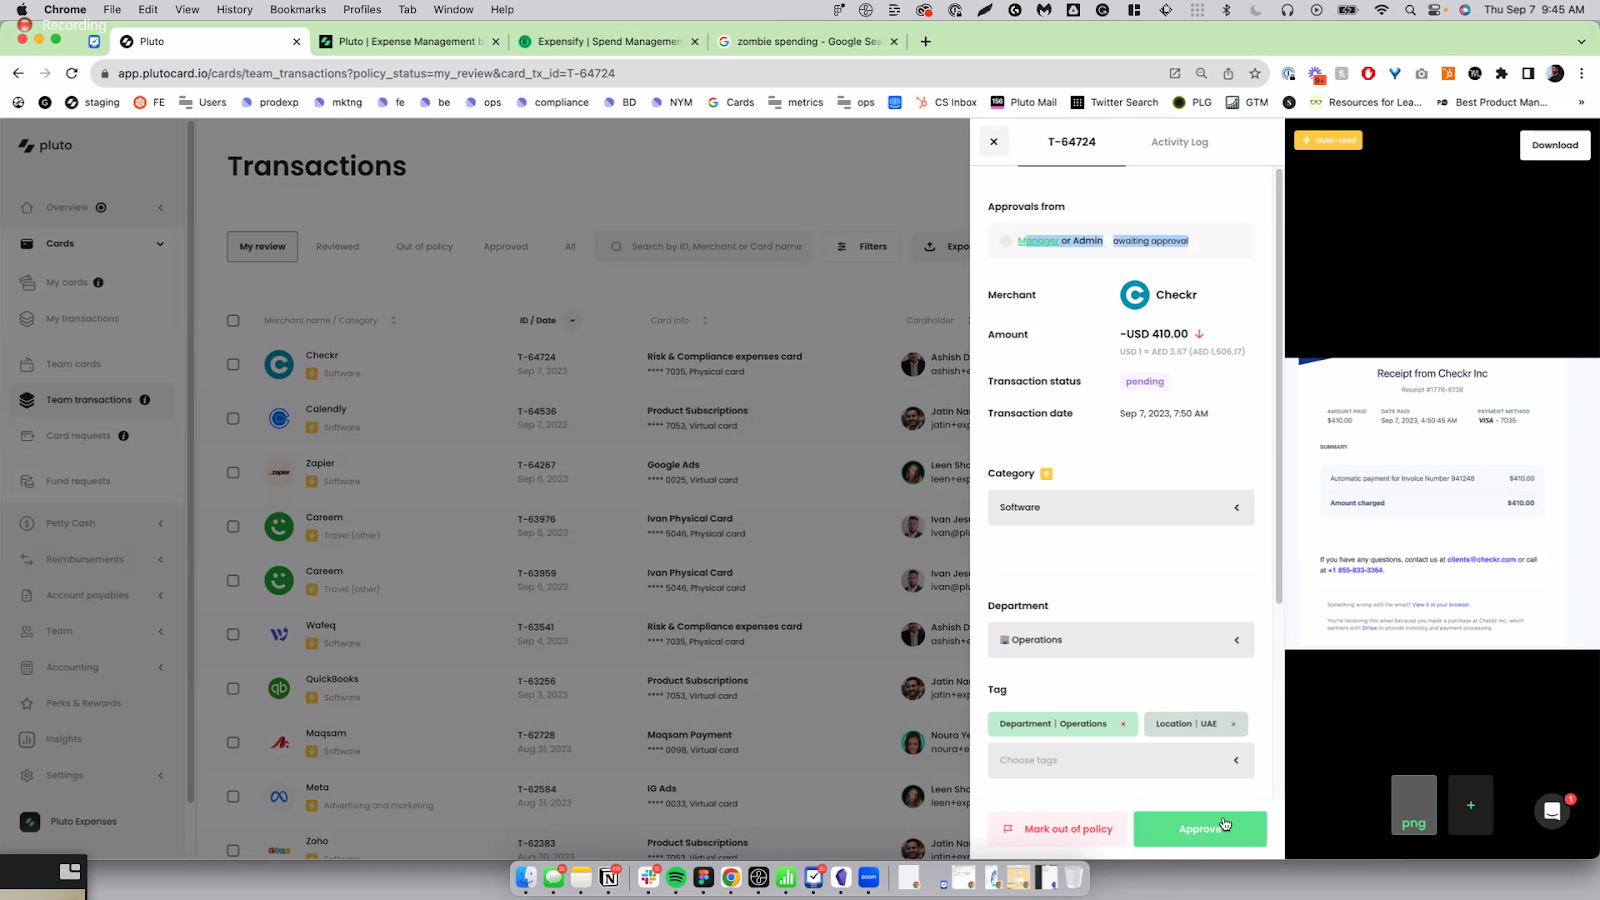This screenshot has width=1600, height=900.
Task: Expand the Accounting sidebar section
Action: click(x=160, y=667)
